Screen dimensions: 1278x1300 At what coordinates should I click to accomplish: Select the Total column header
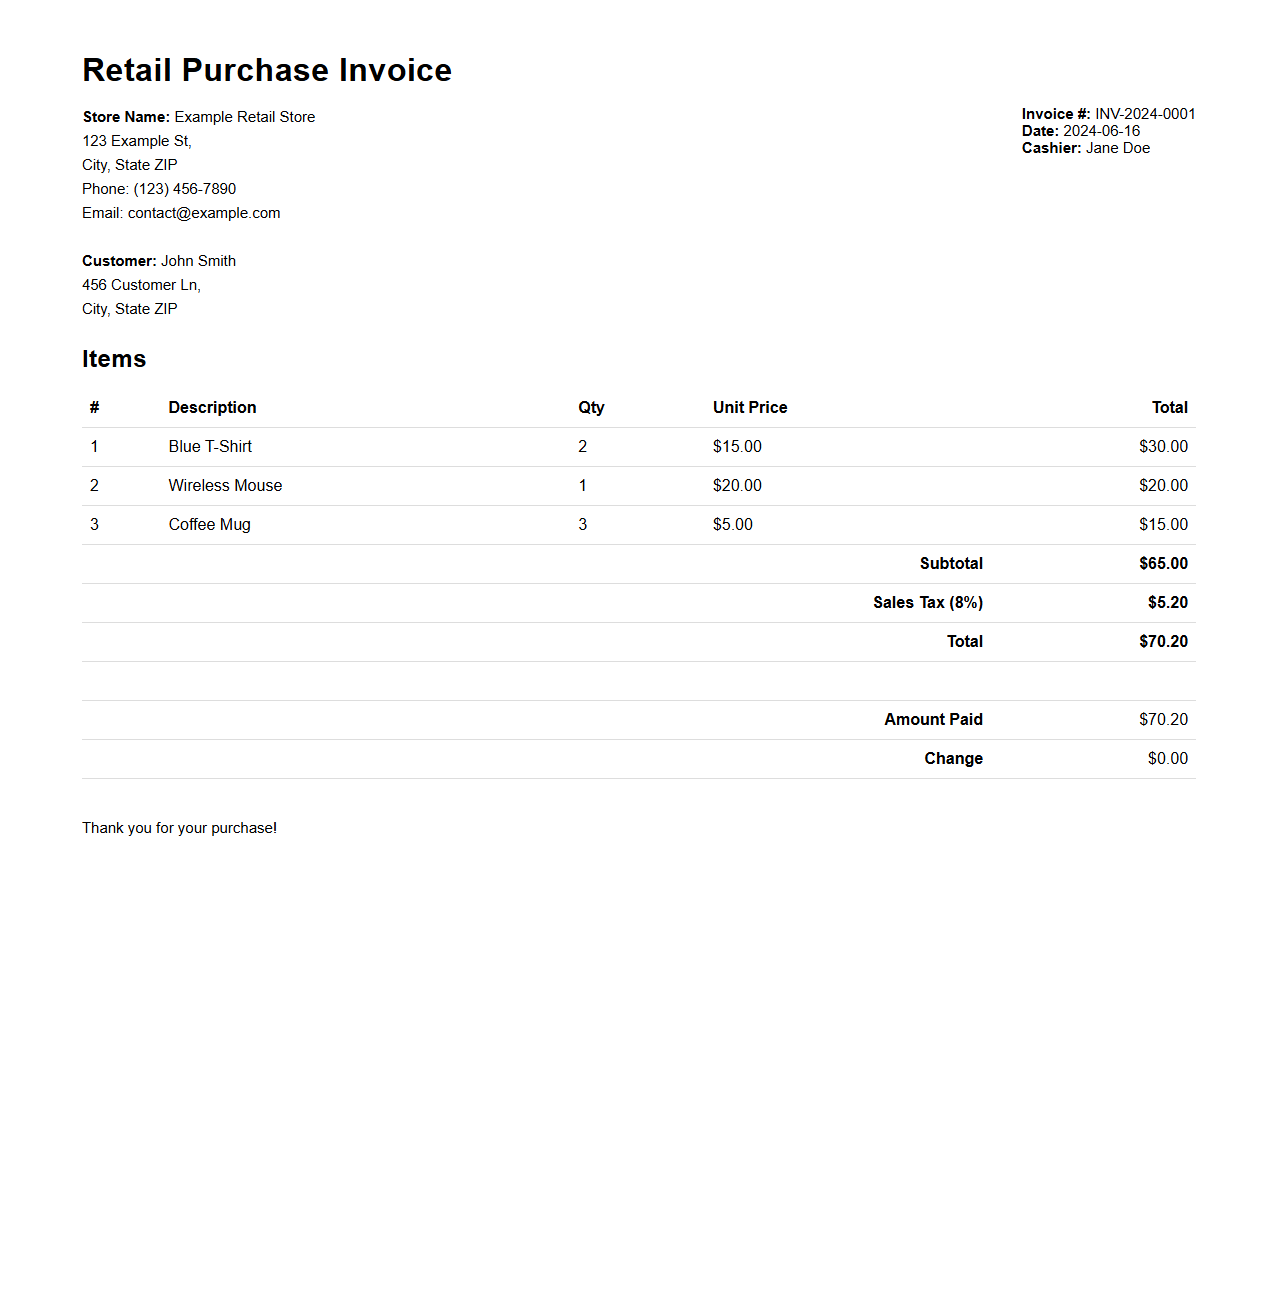pyautogui.click(x=1170, y=407)
